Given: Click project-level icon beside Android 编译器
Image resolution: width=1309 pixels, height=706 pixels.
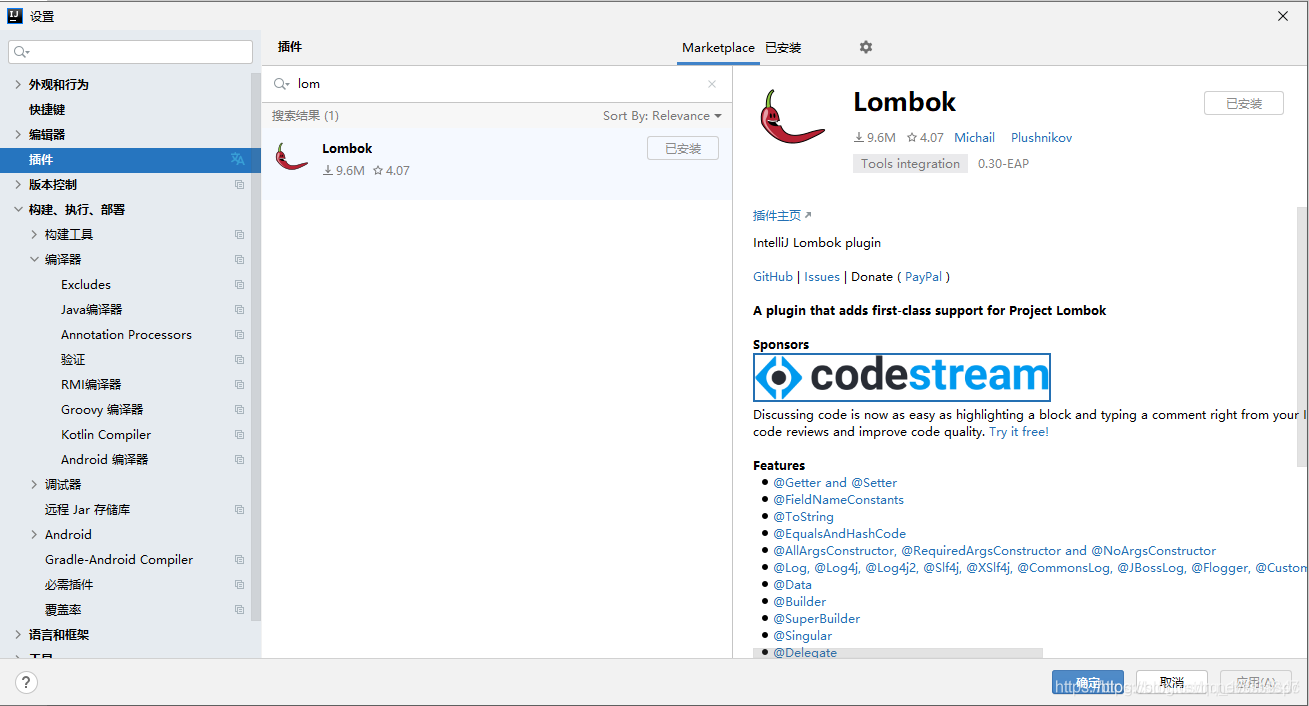Looking at the screenshot, I should pyautogui.click(x=239, y=459).
